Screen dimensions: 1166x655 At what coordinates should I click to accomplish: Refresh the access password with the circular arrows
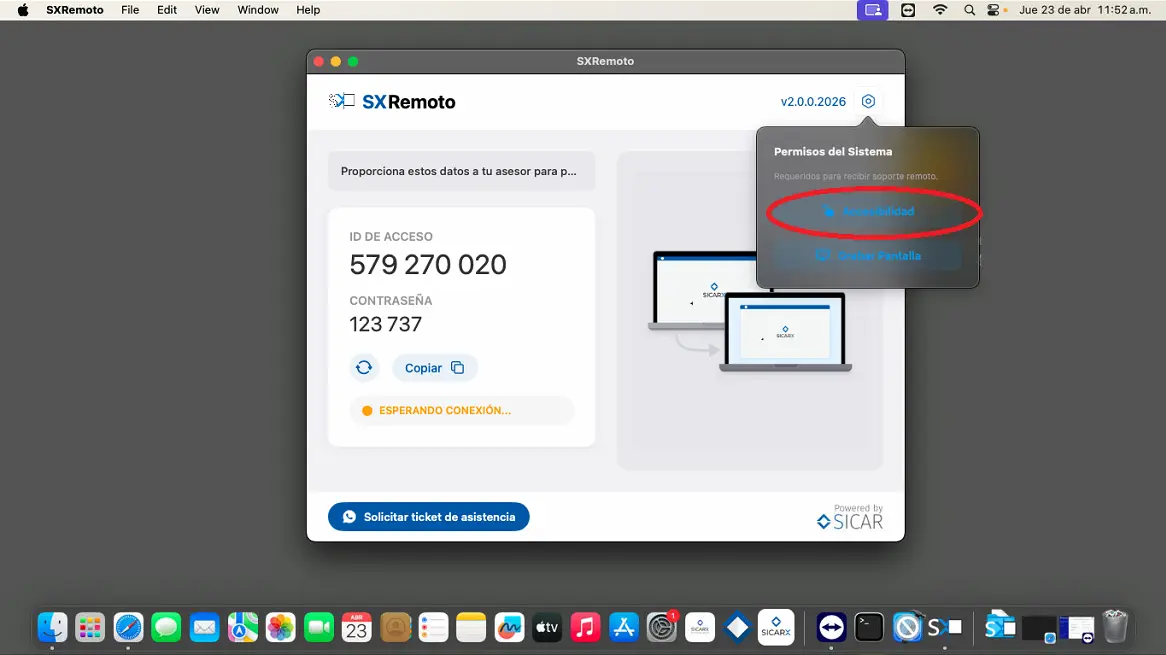tap(364, 367)
